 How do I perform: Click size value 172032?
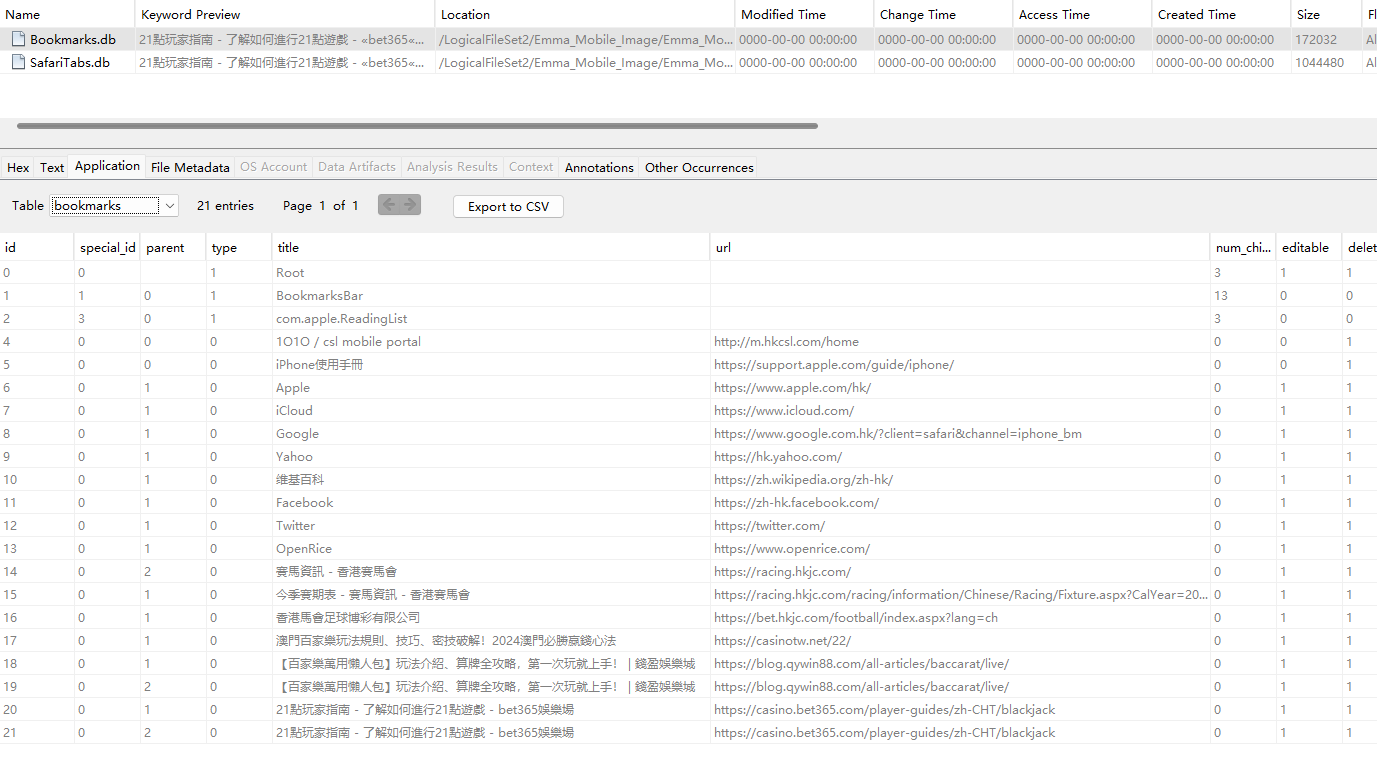1316,40
